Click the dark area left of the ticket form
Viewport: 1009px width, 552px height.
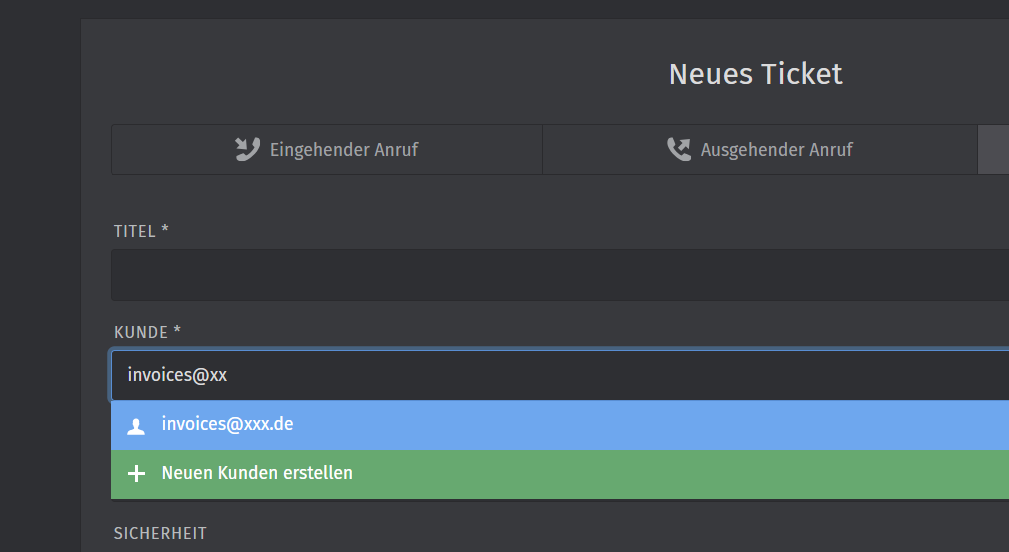click(x=40, y=300)
